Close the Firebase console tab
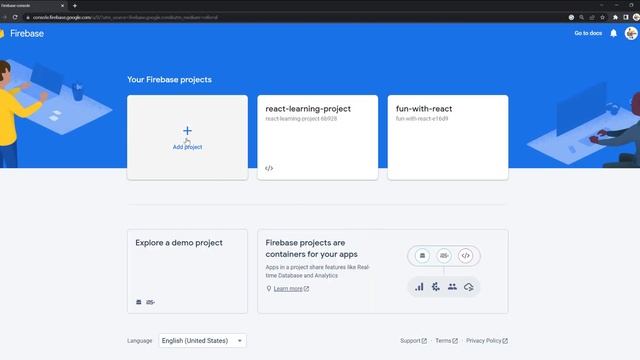This screenshot has width=640, height=360. [x=62, y=6]
